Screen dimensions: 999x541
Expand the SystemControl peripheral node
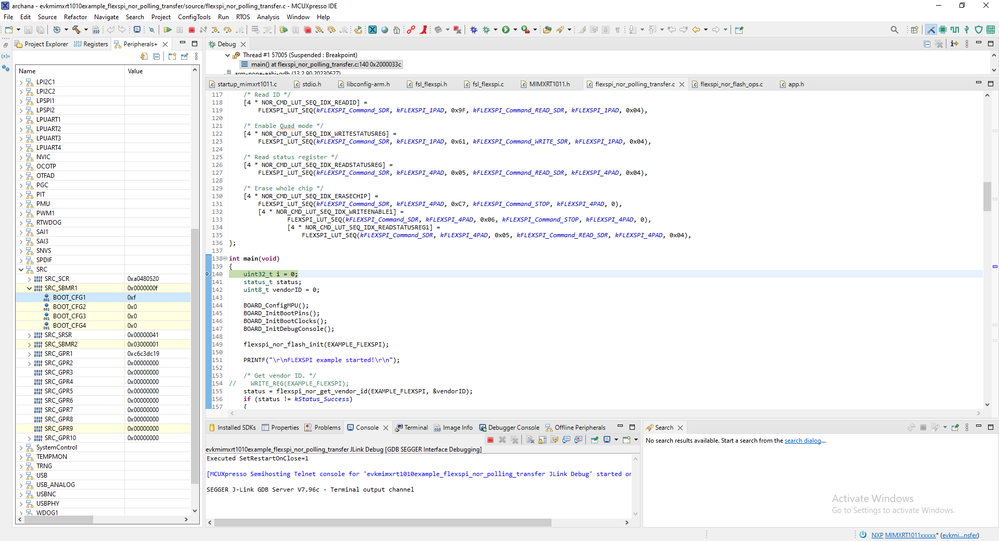[x=21, y=447]
